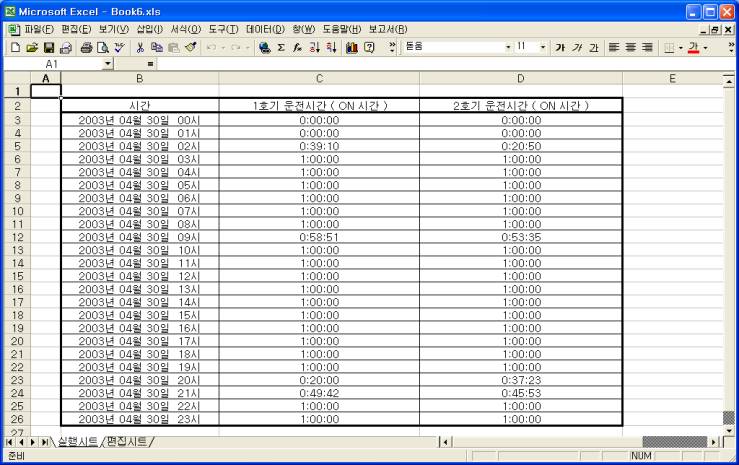
Task: Select the cell showing 0:39:10
Action: (x=319, y=146)
